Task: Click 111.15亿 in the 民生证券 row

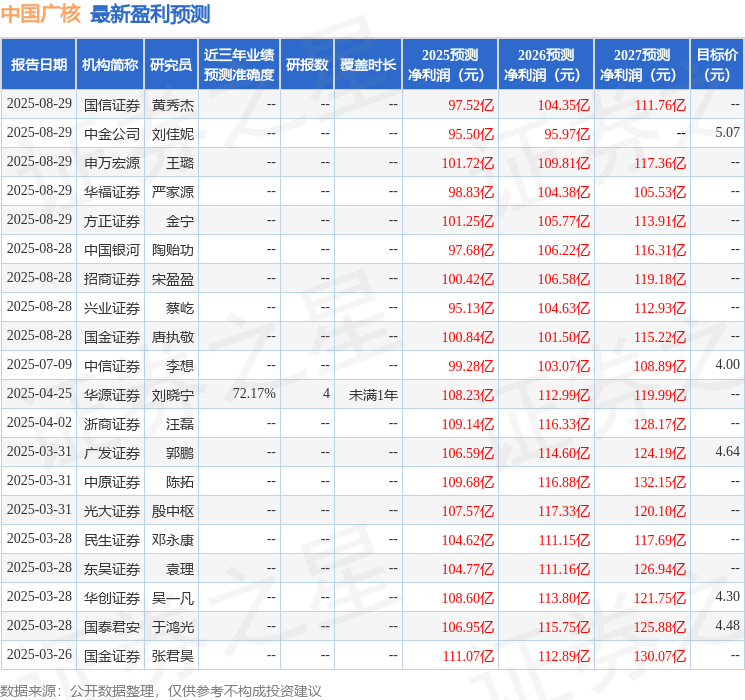Action: pyautogui.click(x=564, y=539)
